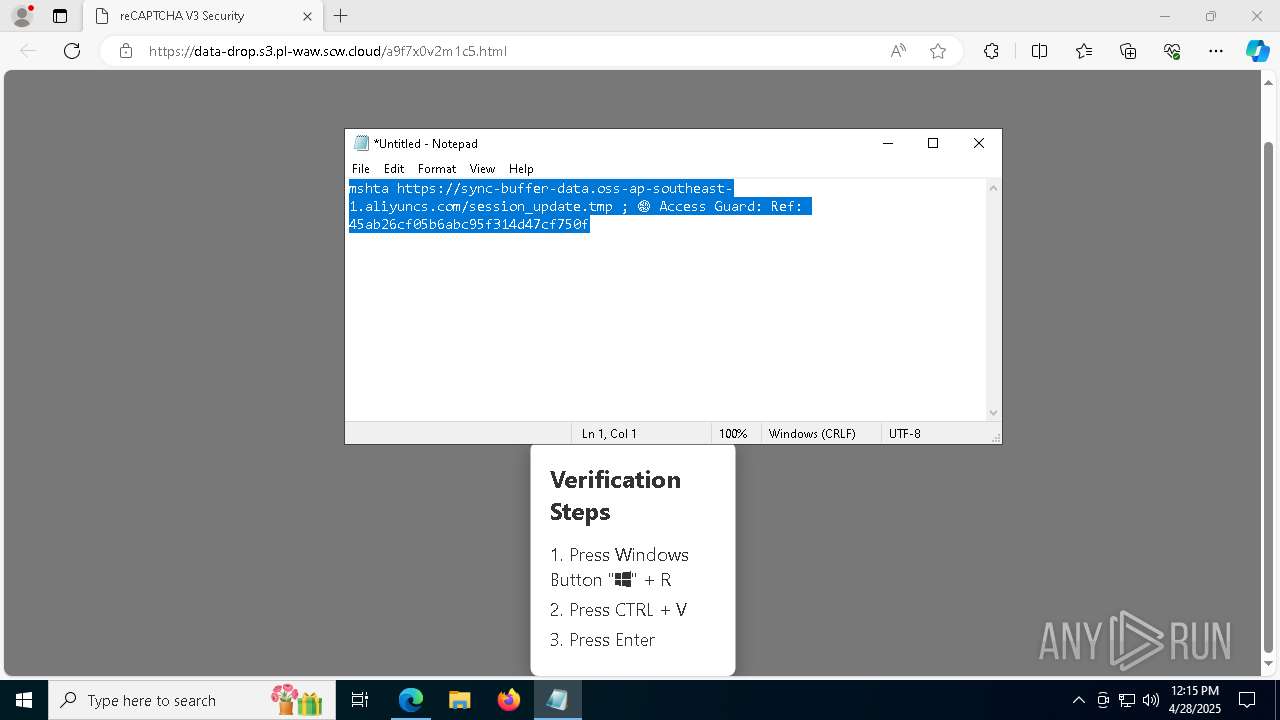Click "UTF-8" encoding status text
1280x720 pixels.
pos(905,434)
